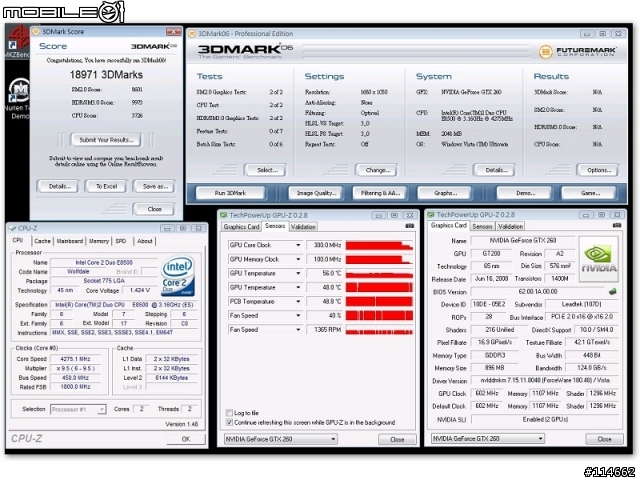The width and height of the screenshot is (640, 480).
Task: Click the Change button under Settings
Action: (378, 170)
